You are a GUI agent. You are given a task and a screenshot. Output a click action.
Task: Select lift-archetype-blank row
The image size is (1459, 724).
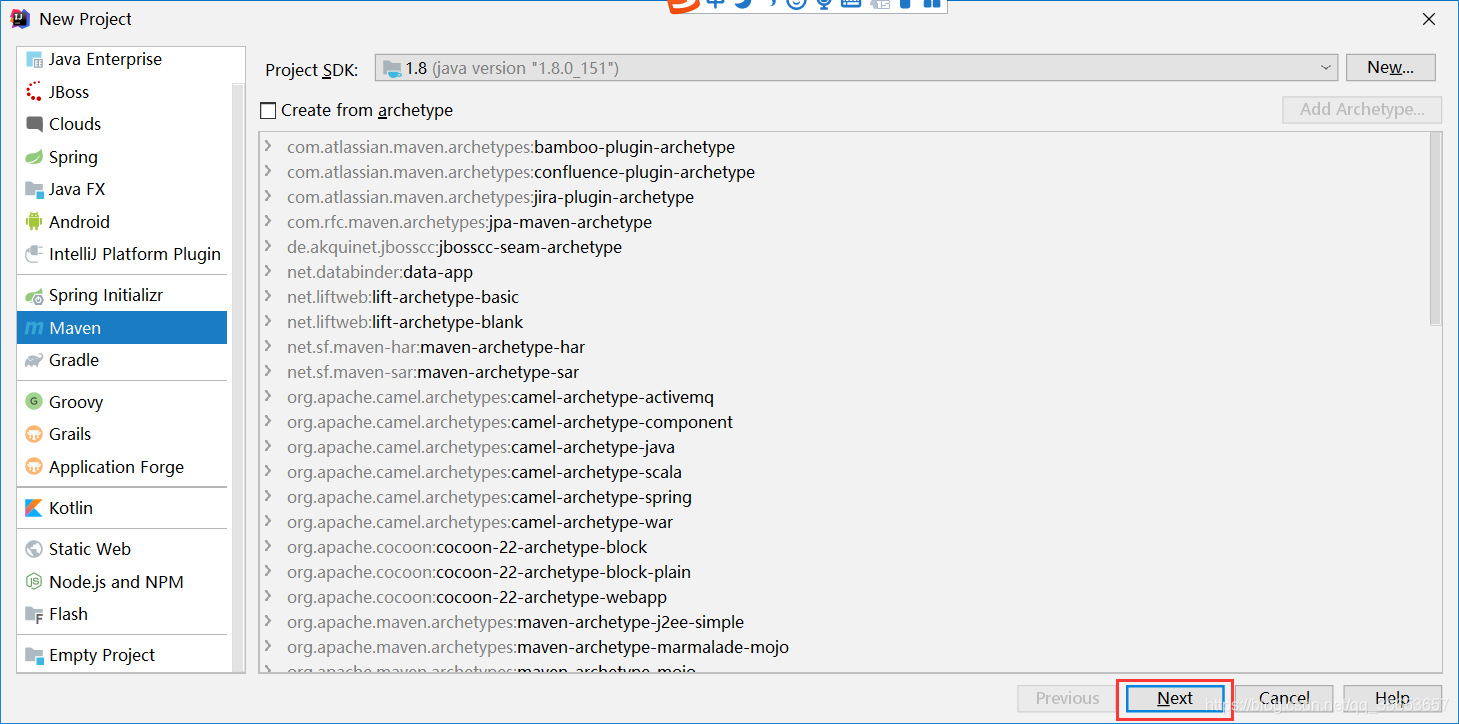coord(843,322)
